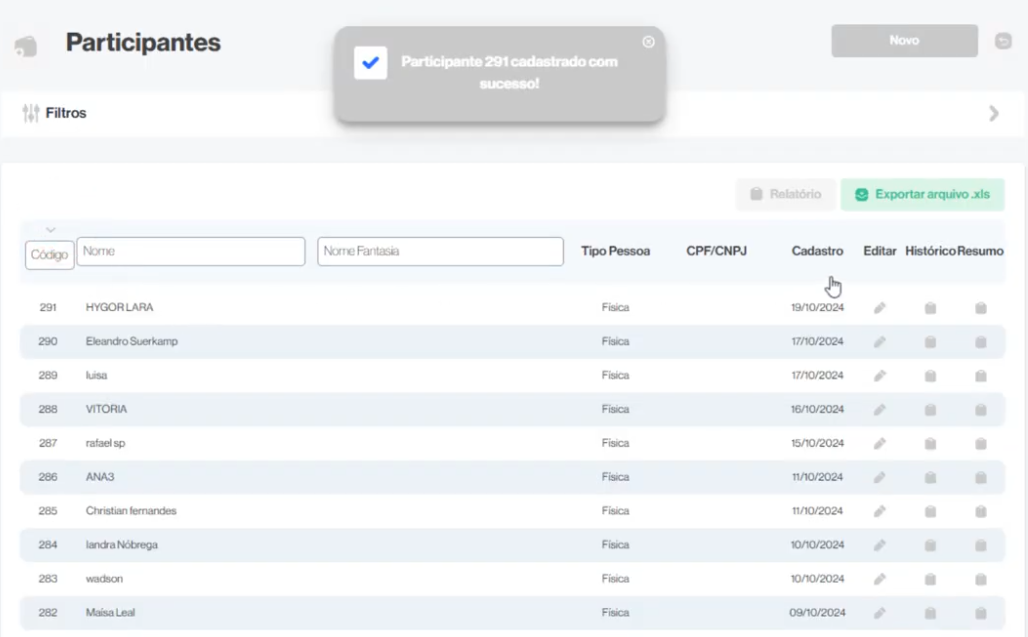
Task: Click the Tipo Pessoa column header
Action: pos(615,251)
